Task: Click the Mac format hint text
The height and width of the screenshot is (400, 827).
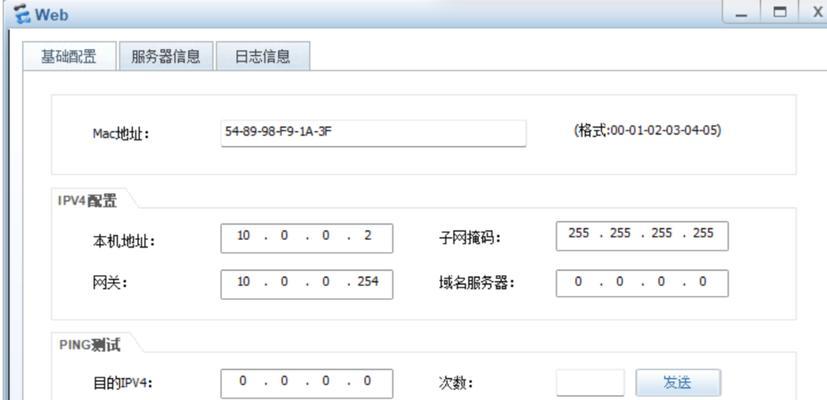Action: pyautogui.click(x=647, y=130)
